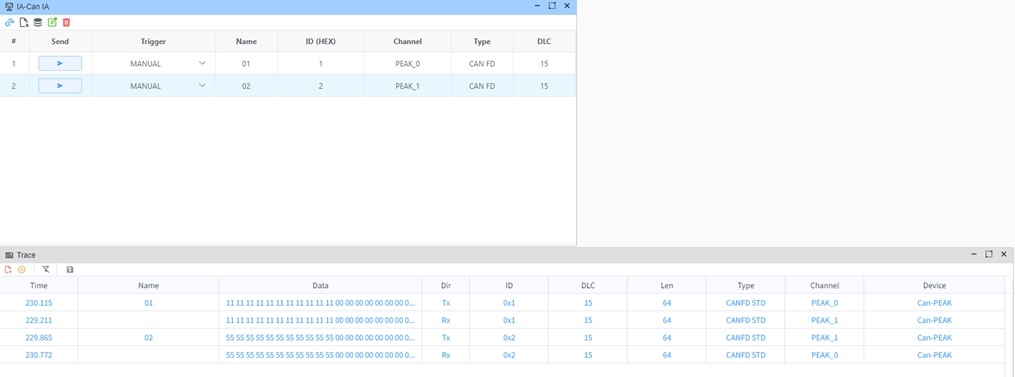Click the Device column header in Trace
This screenshot has height=377, width=1015.
(934, 285)
